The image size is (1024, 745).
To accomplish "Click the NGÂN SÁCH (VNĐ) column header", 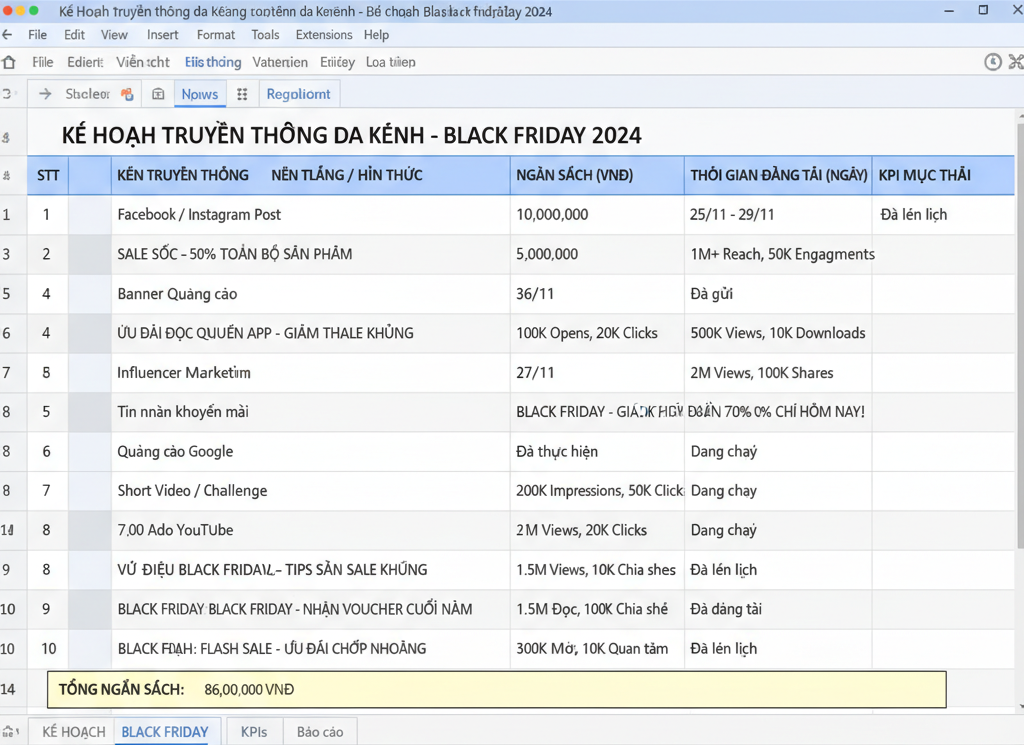I will [x=574, y=175].
